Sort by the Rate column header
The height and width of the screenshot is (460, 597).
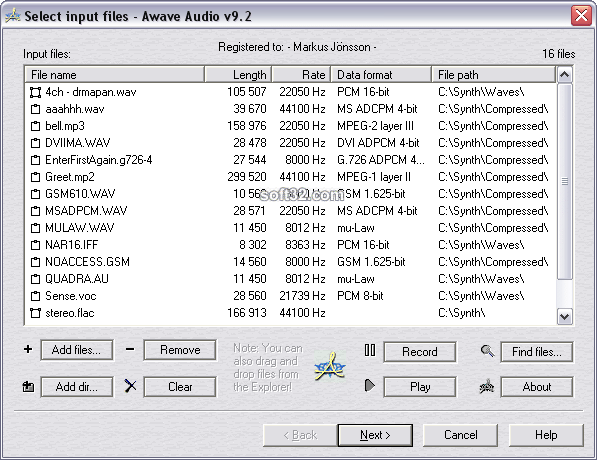click(x=301, y=75)
